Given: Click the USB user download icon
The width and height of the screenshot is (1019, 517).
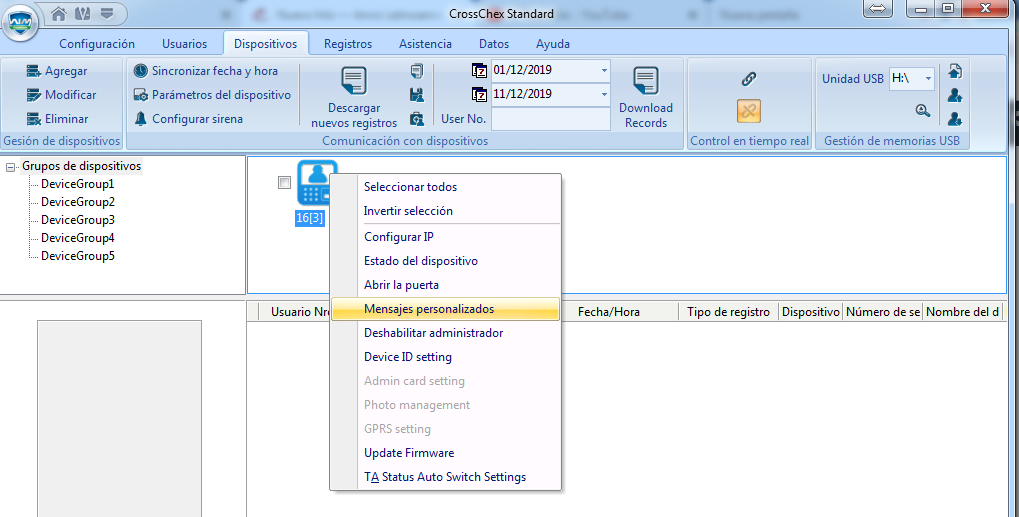Looking at the screenshot, I should click(955, 119).
